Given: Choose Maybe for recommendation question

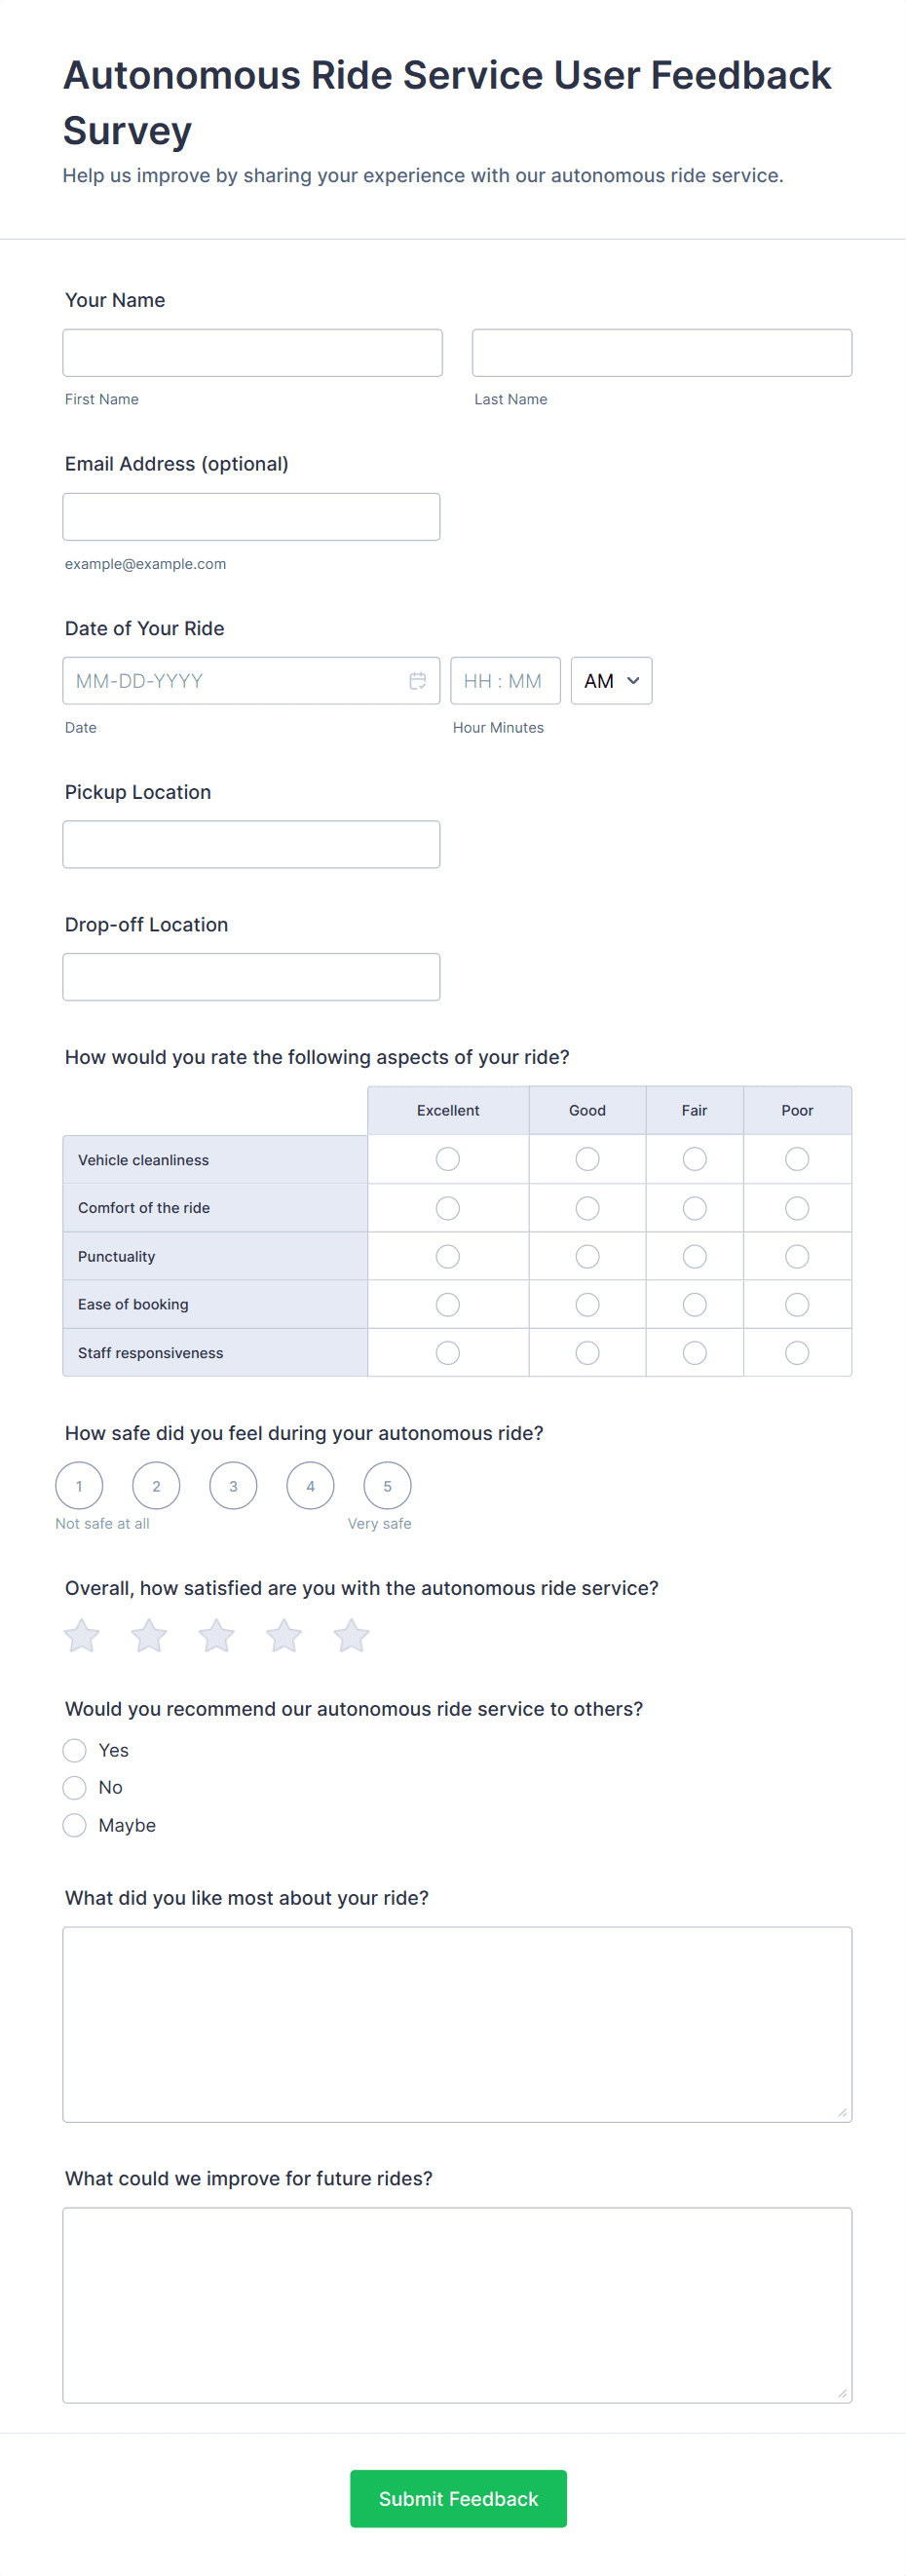Looking at the screenshot, I should [75, 1825].
